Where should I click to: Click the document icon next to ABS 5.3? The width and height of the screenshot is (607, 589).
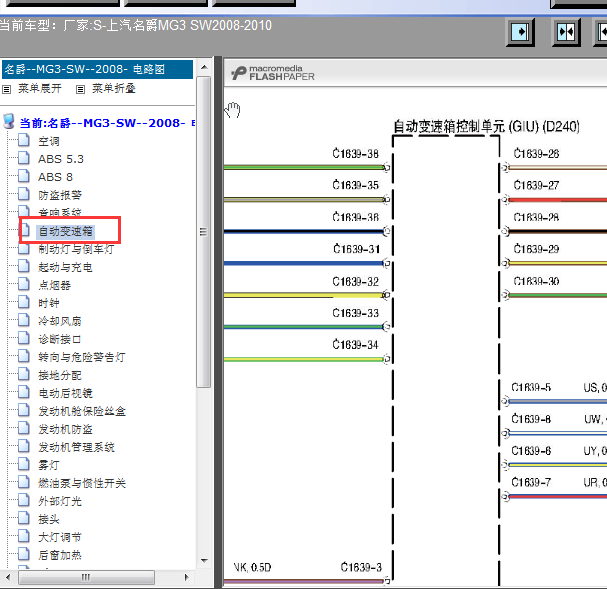click(x=24, y=158)
